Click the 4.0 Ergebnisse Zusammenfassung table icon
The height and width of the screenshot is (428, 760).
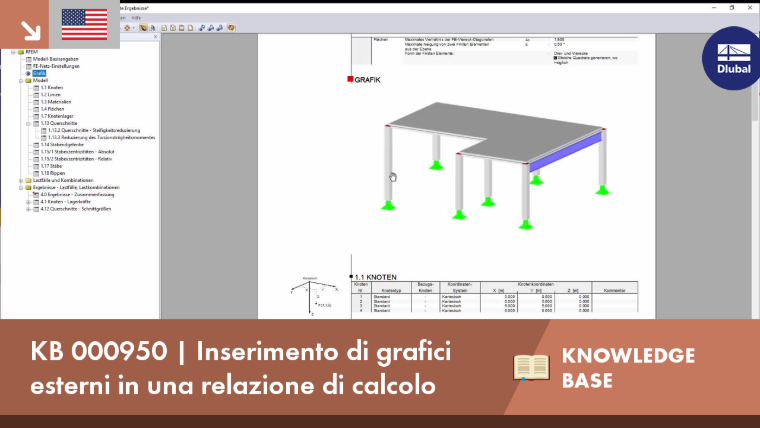36,194
